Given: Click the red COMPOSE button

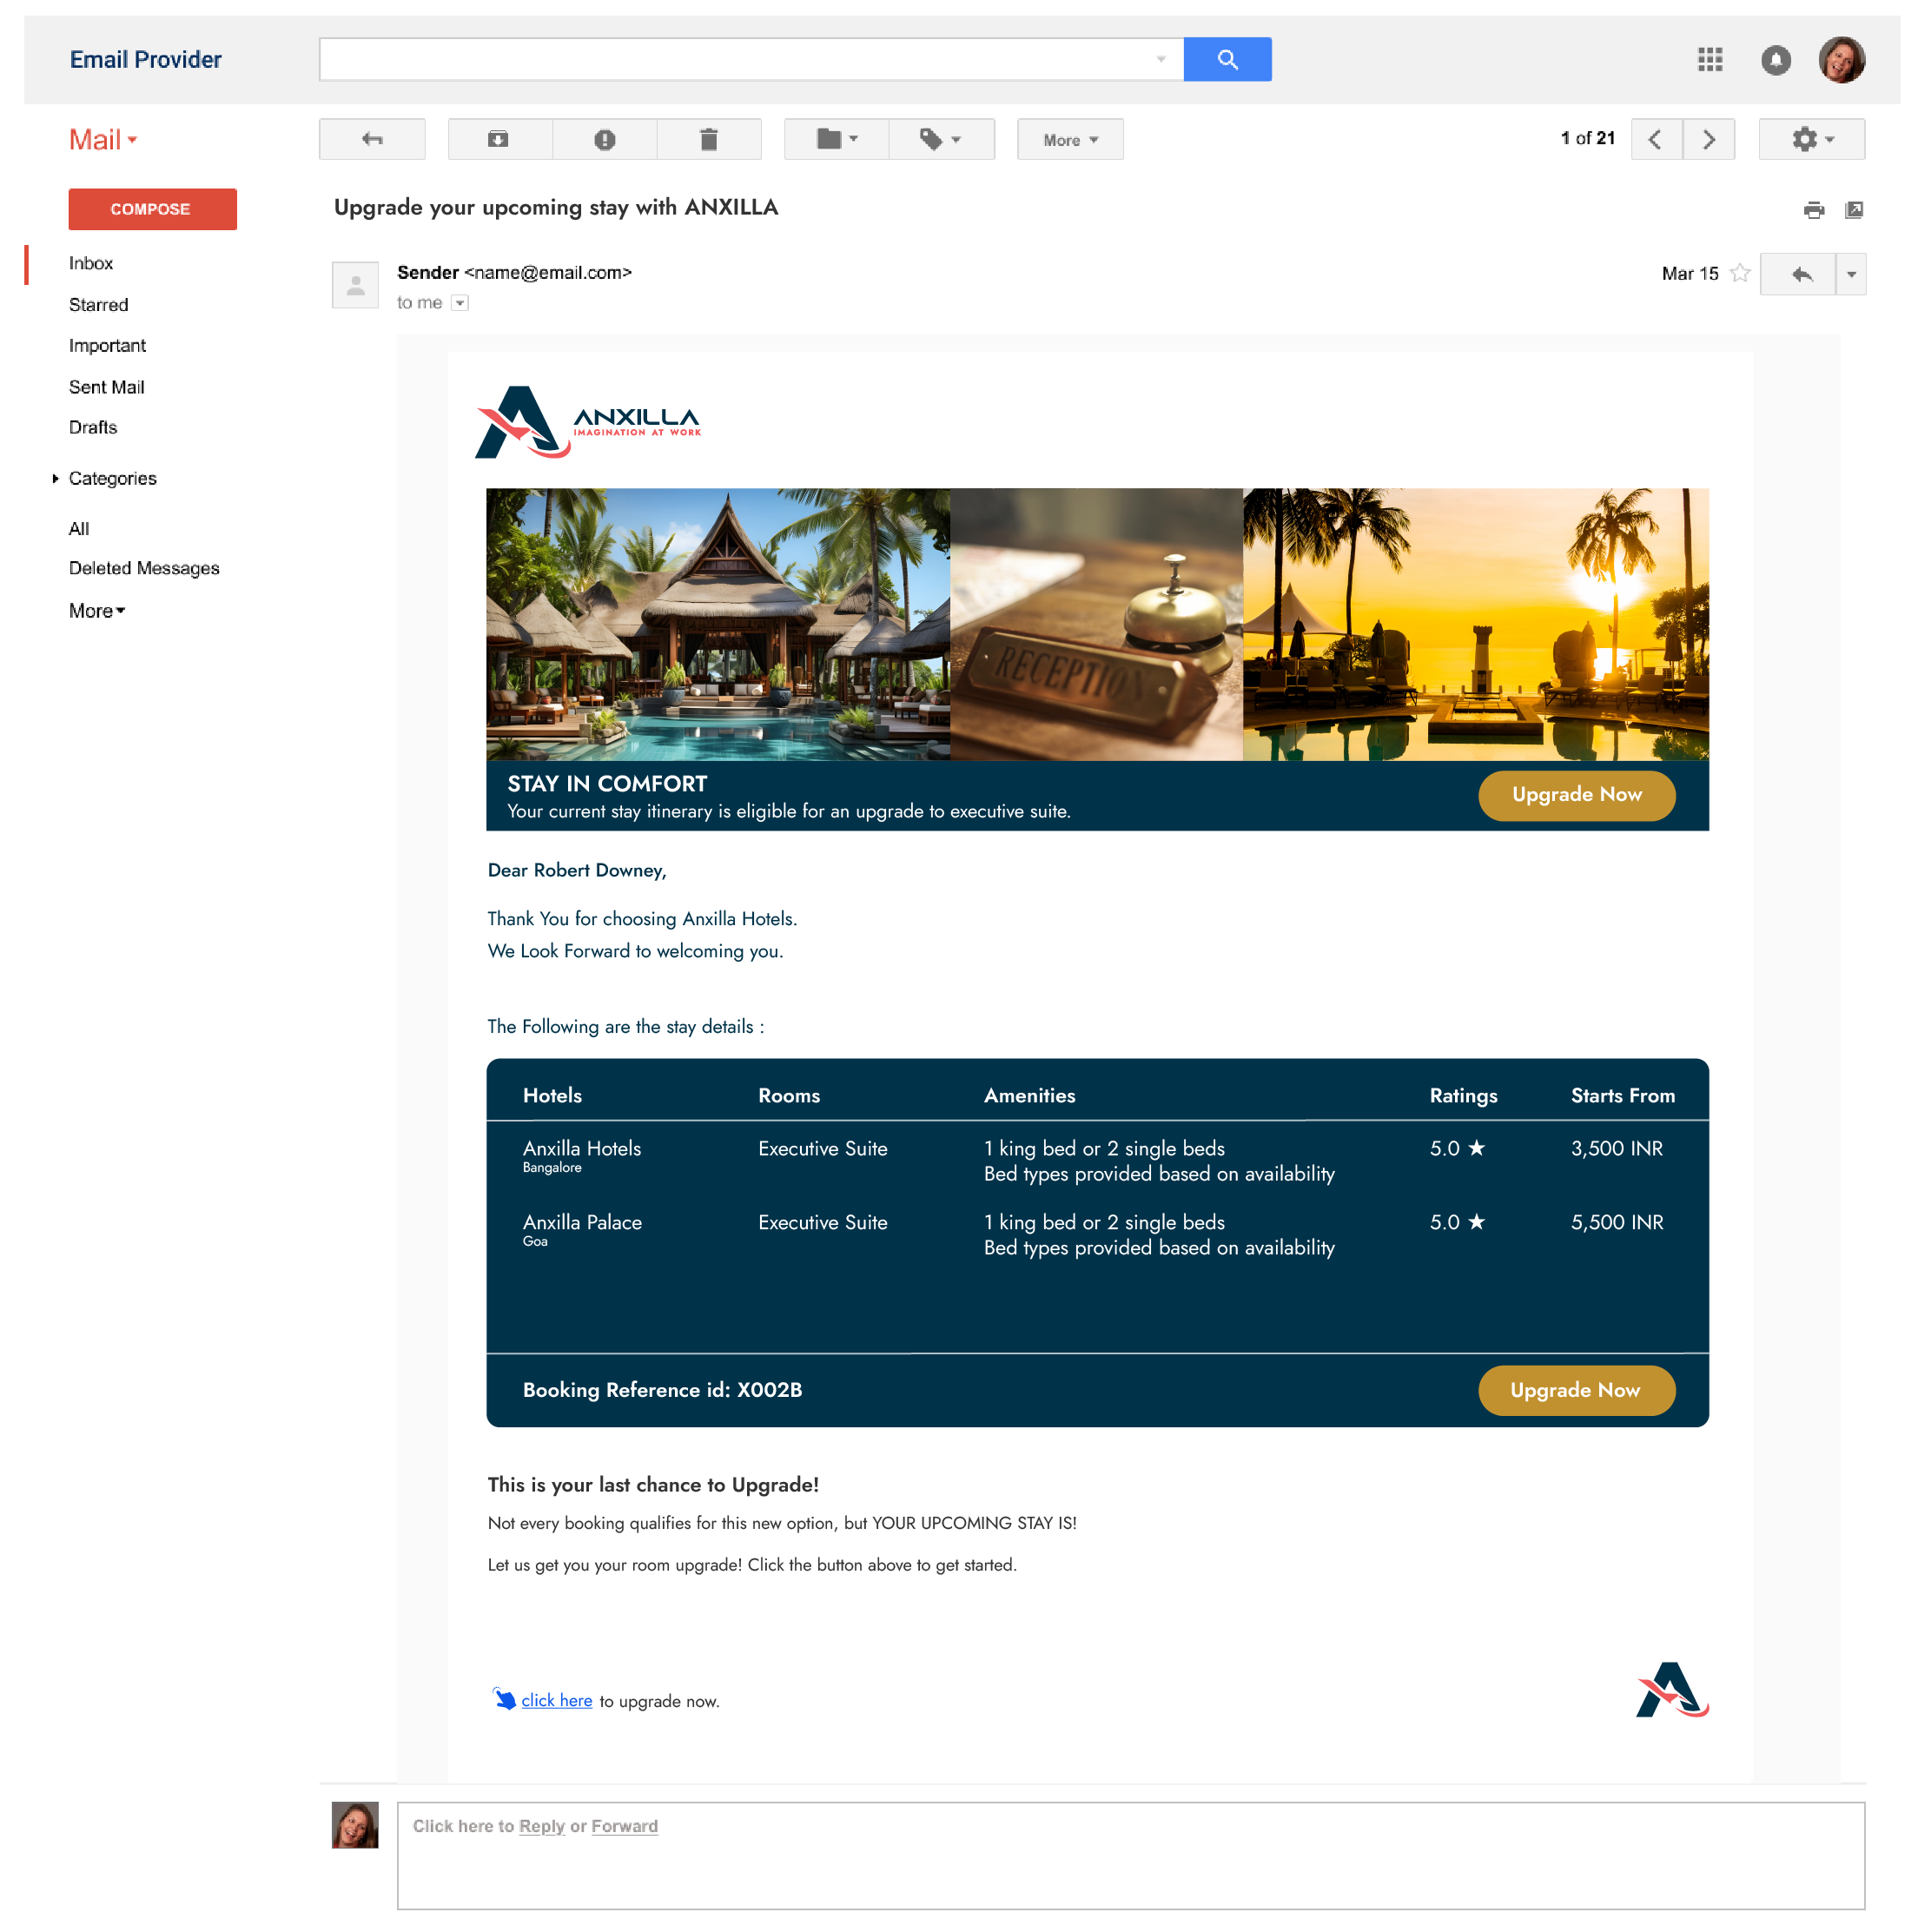Looking at the screenshot, I should click(x=152, y=209).
